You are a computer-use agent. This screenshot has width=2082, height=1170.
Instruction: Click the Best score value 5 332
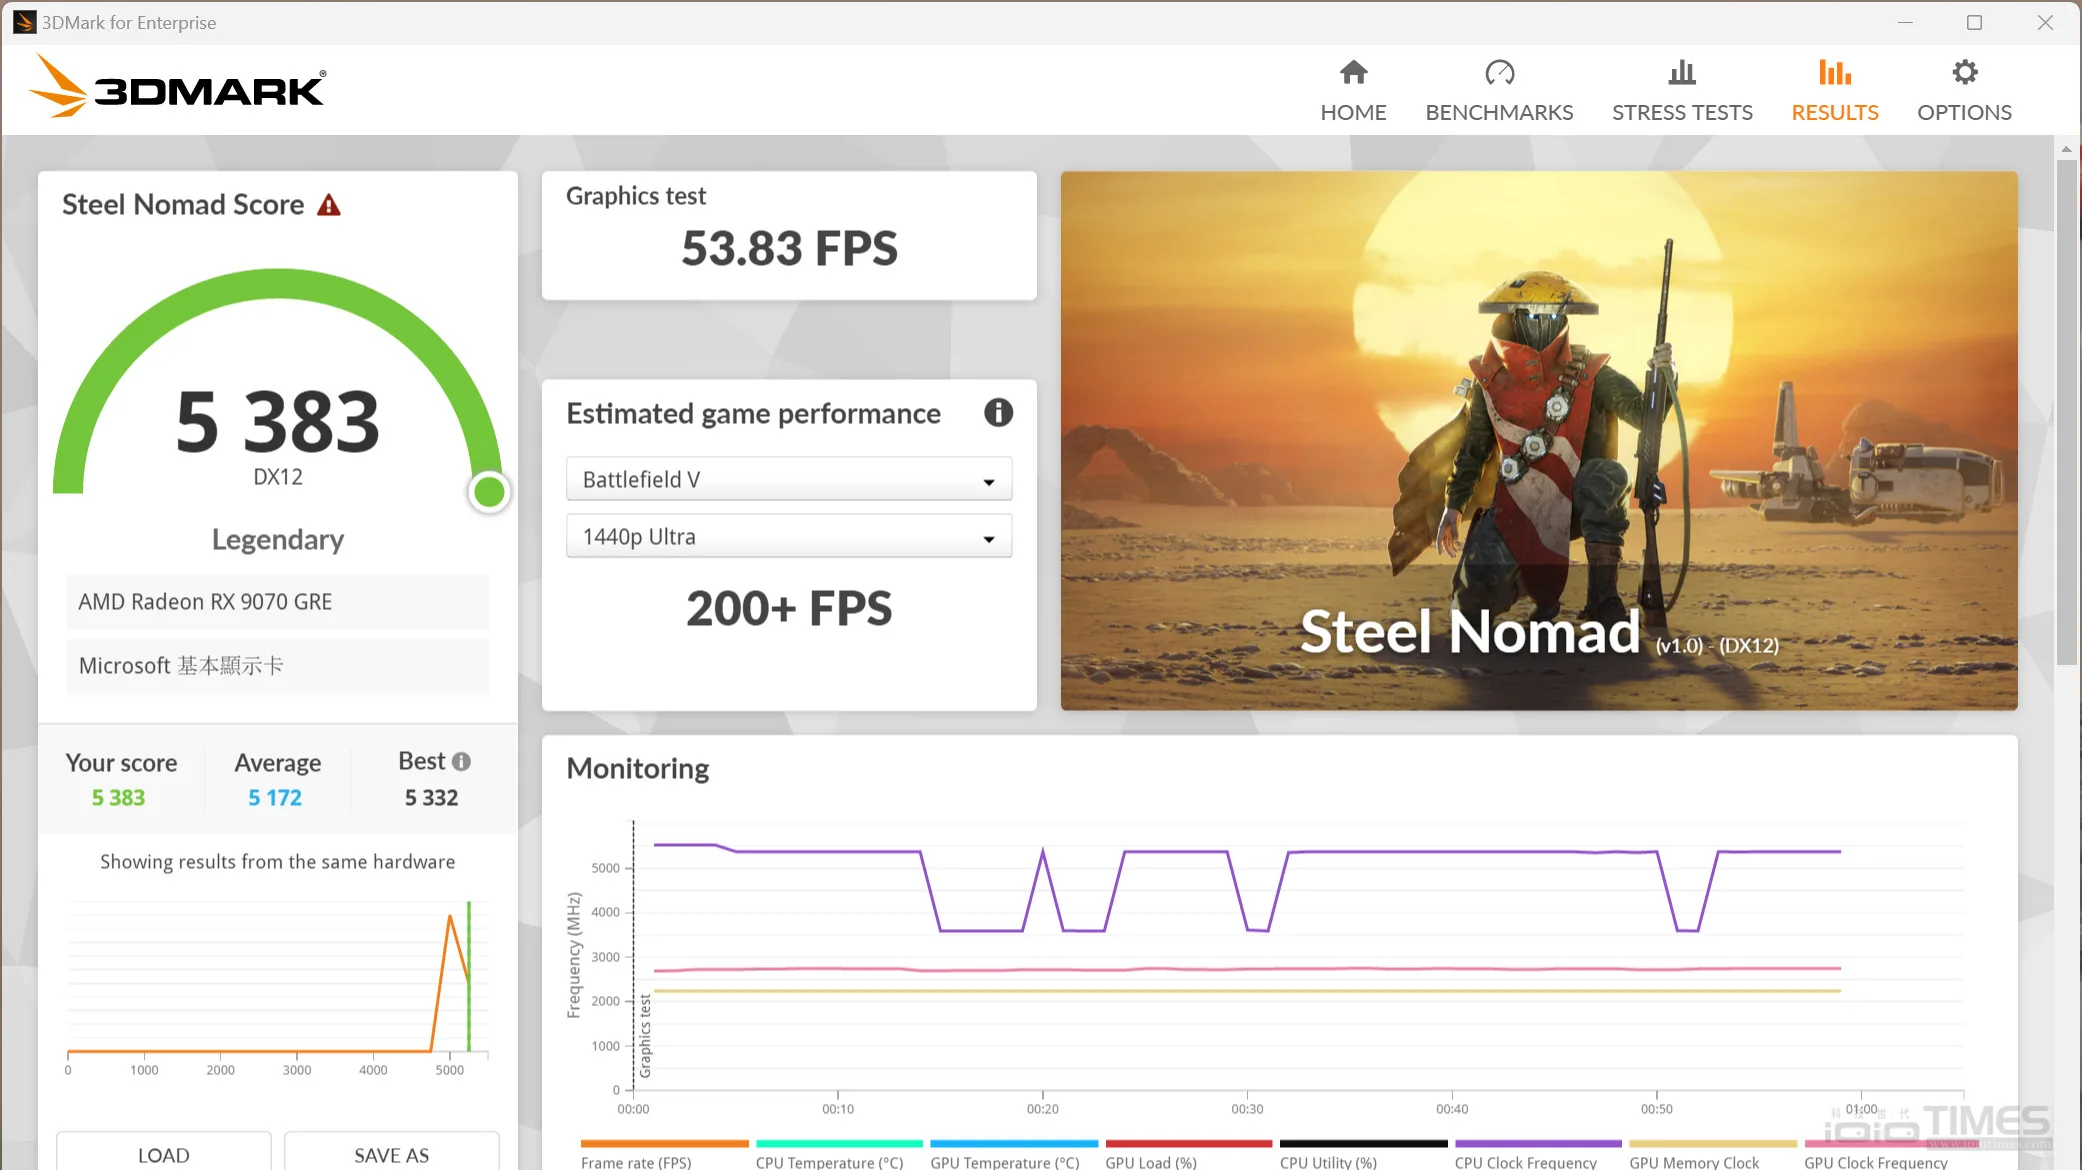coord(431,798)
